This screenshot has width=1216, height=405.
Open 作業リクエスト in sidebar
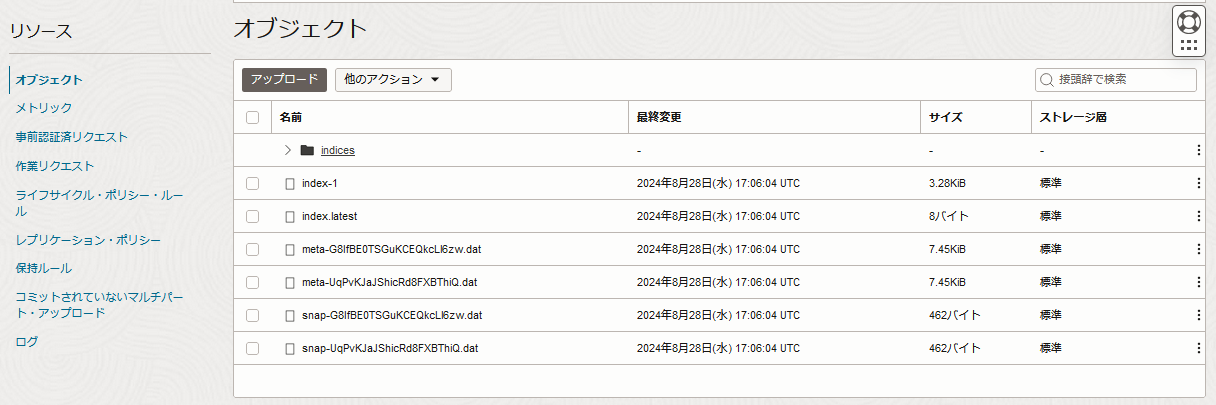click(54, 166)
